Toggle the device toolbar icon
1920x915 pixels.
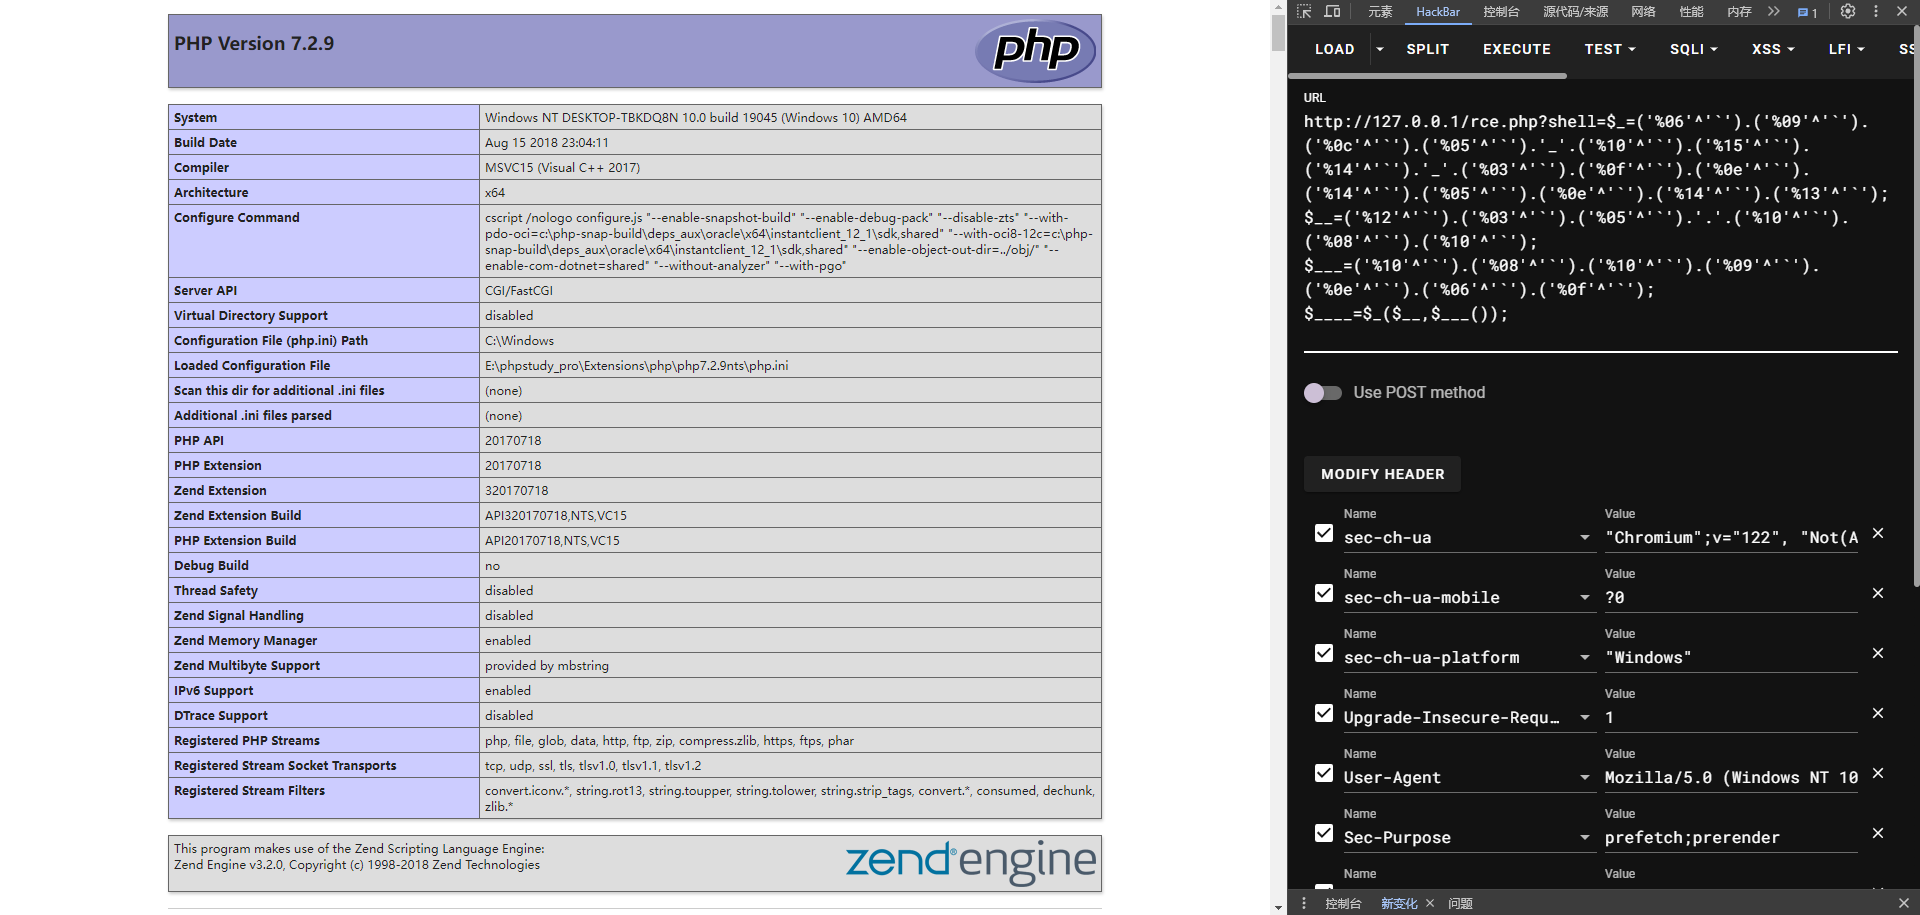pyautogui.click(x=1332, y=12)
